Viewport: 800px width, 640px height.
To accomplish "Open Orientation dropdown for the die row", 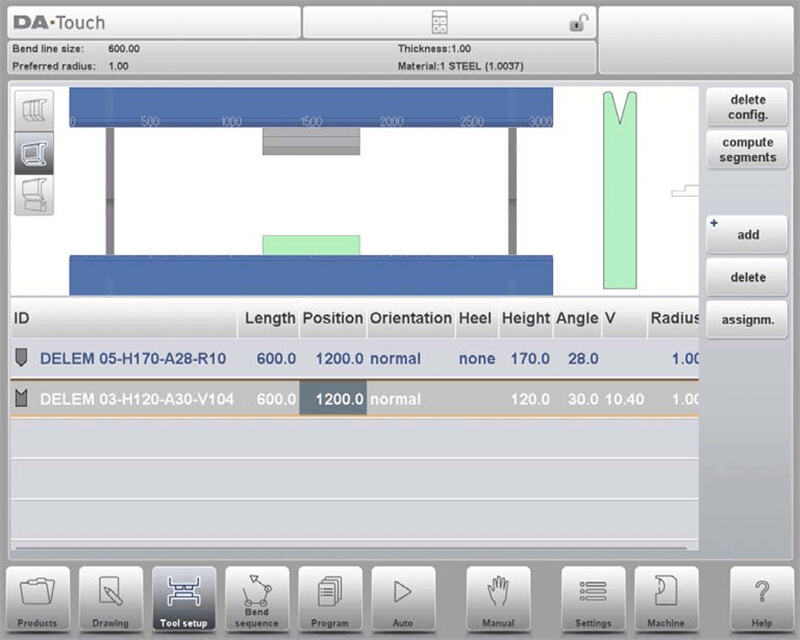I will point(410,399).
